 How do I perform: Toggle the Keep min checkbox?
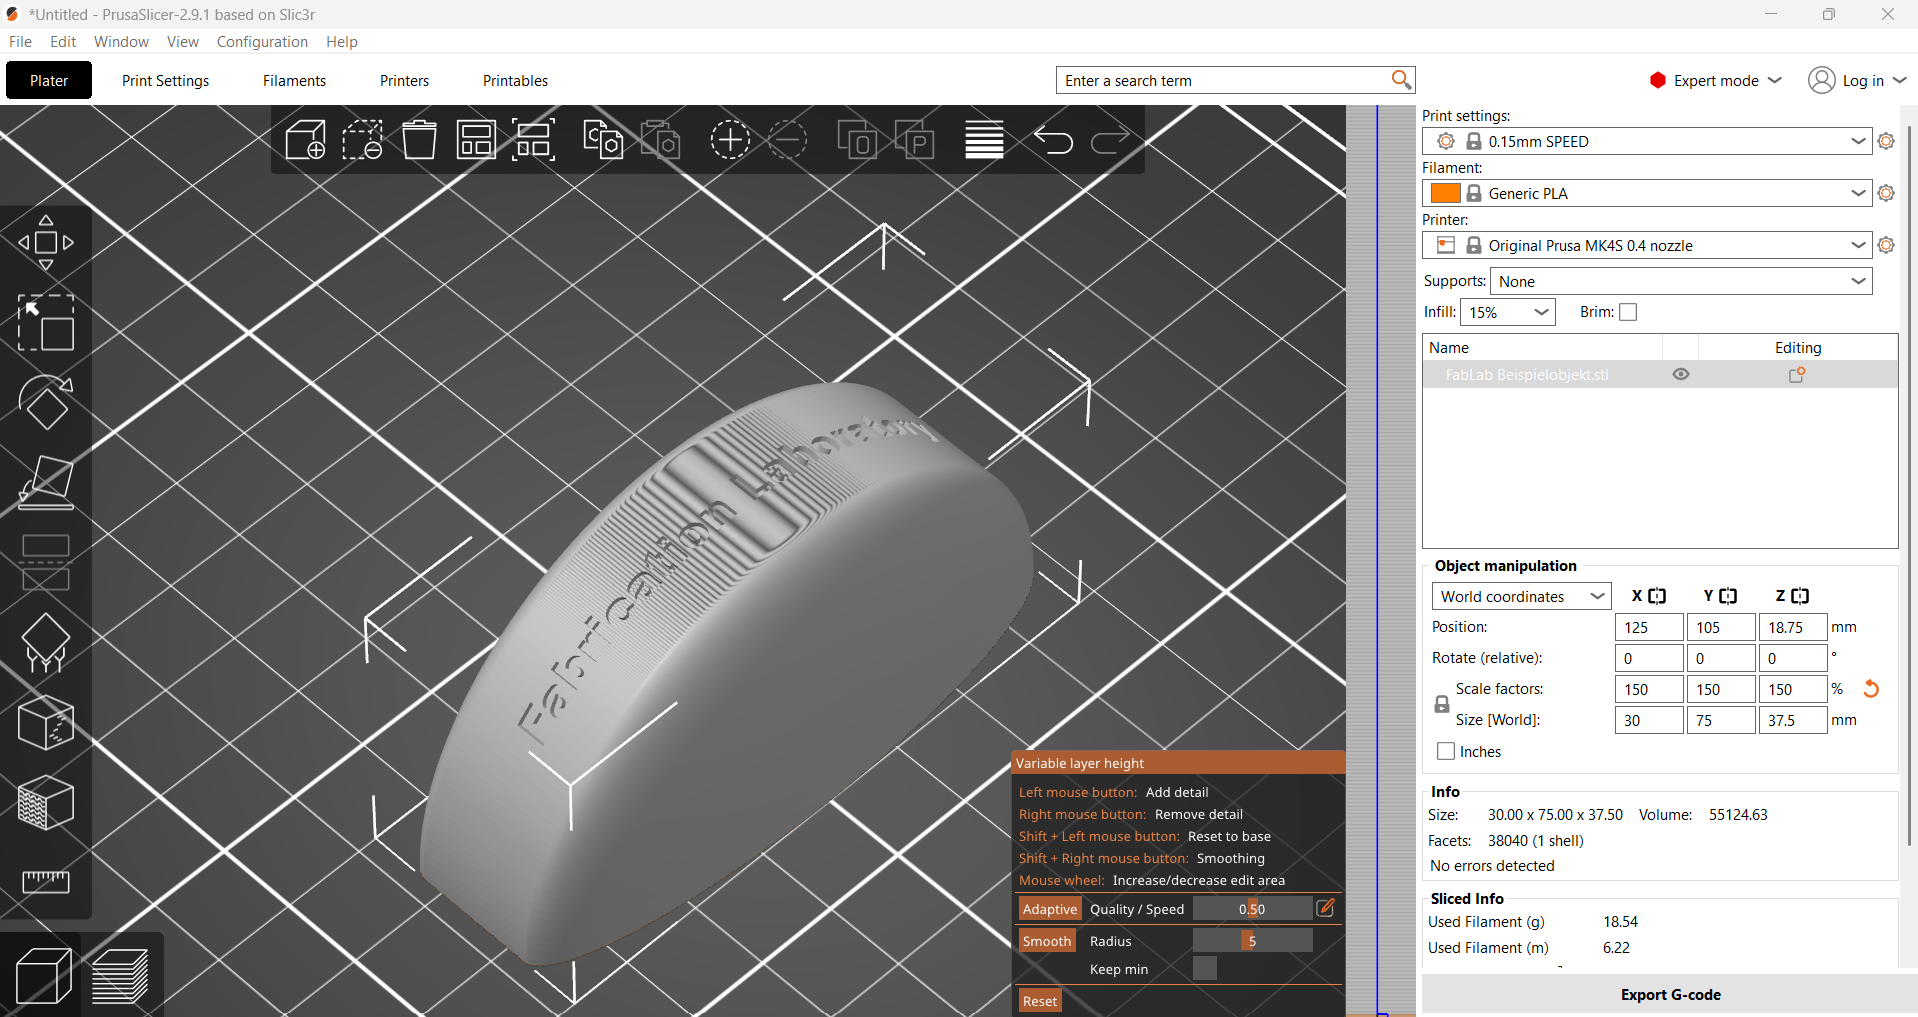pyautogui.click(x=1205, y=968)
